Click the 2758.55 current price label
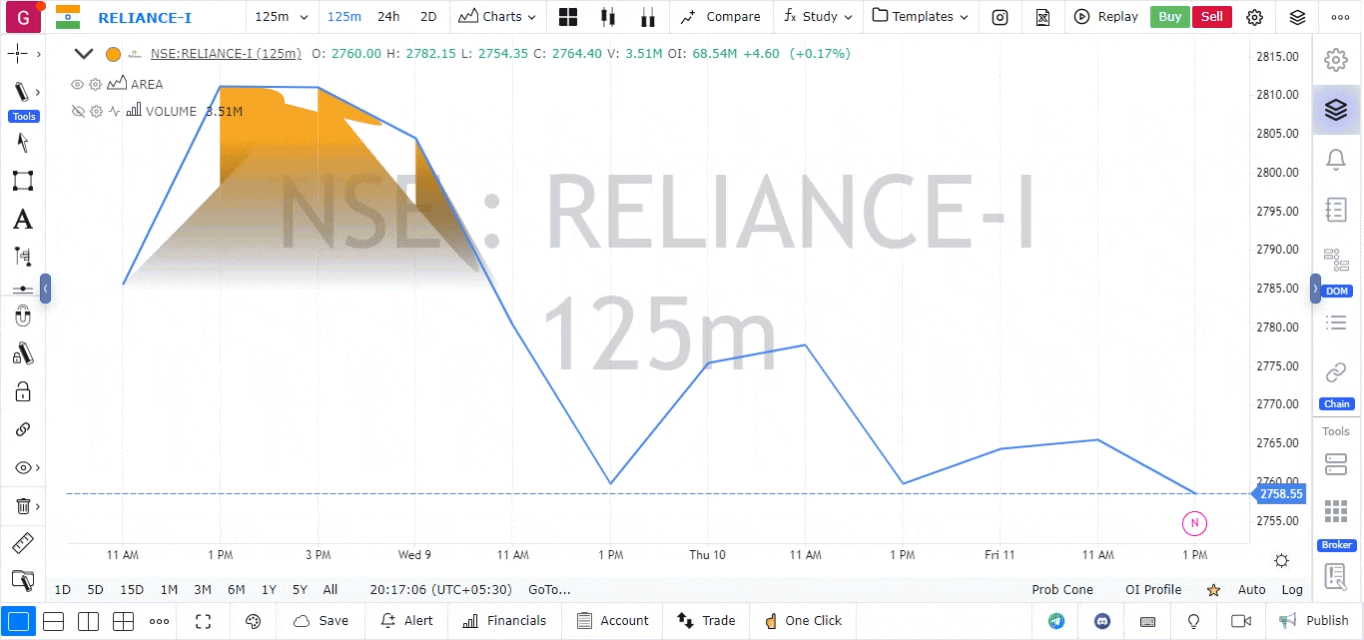The image size is (1364, 640). [1280, 494]
